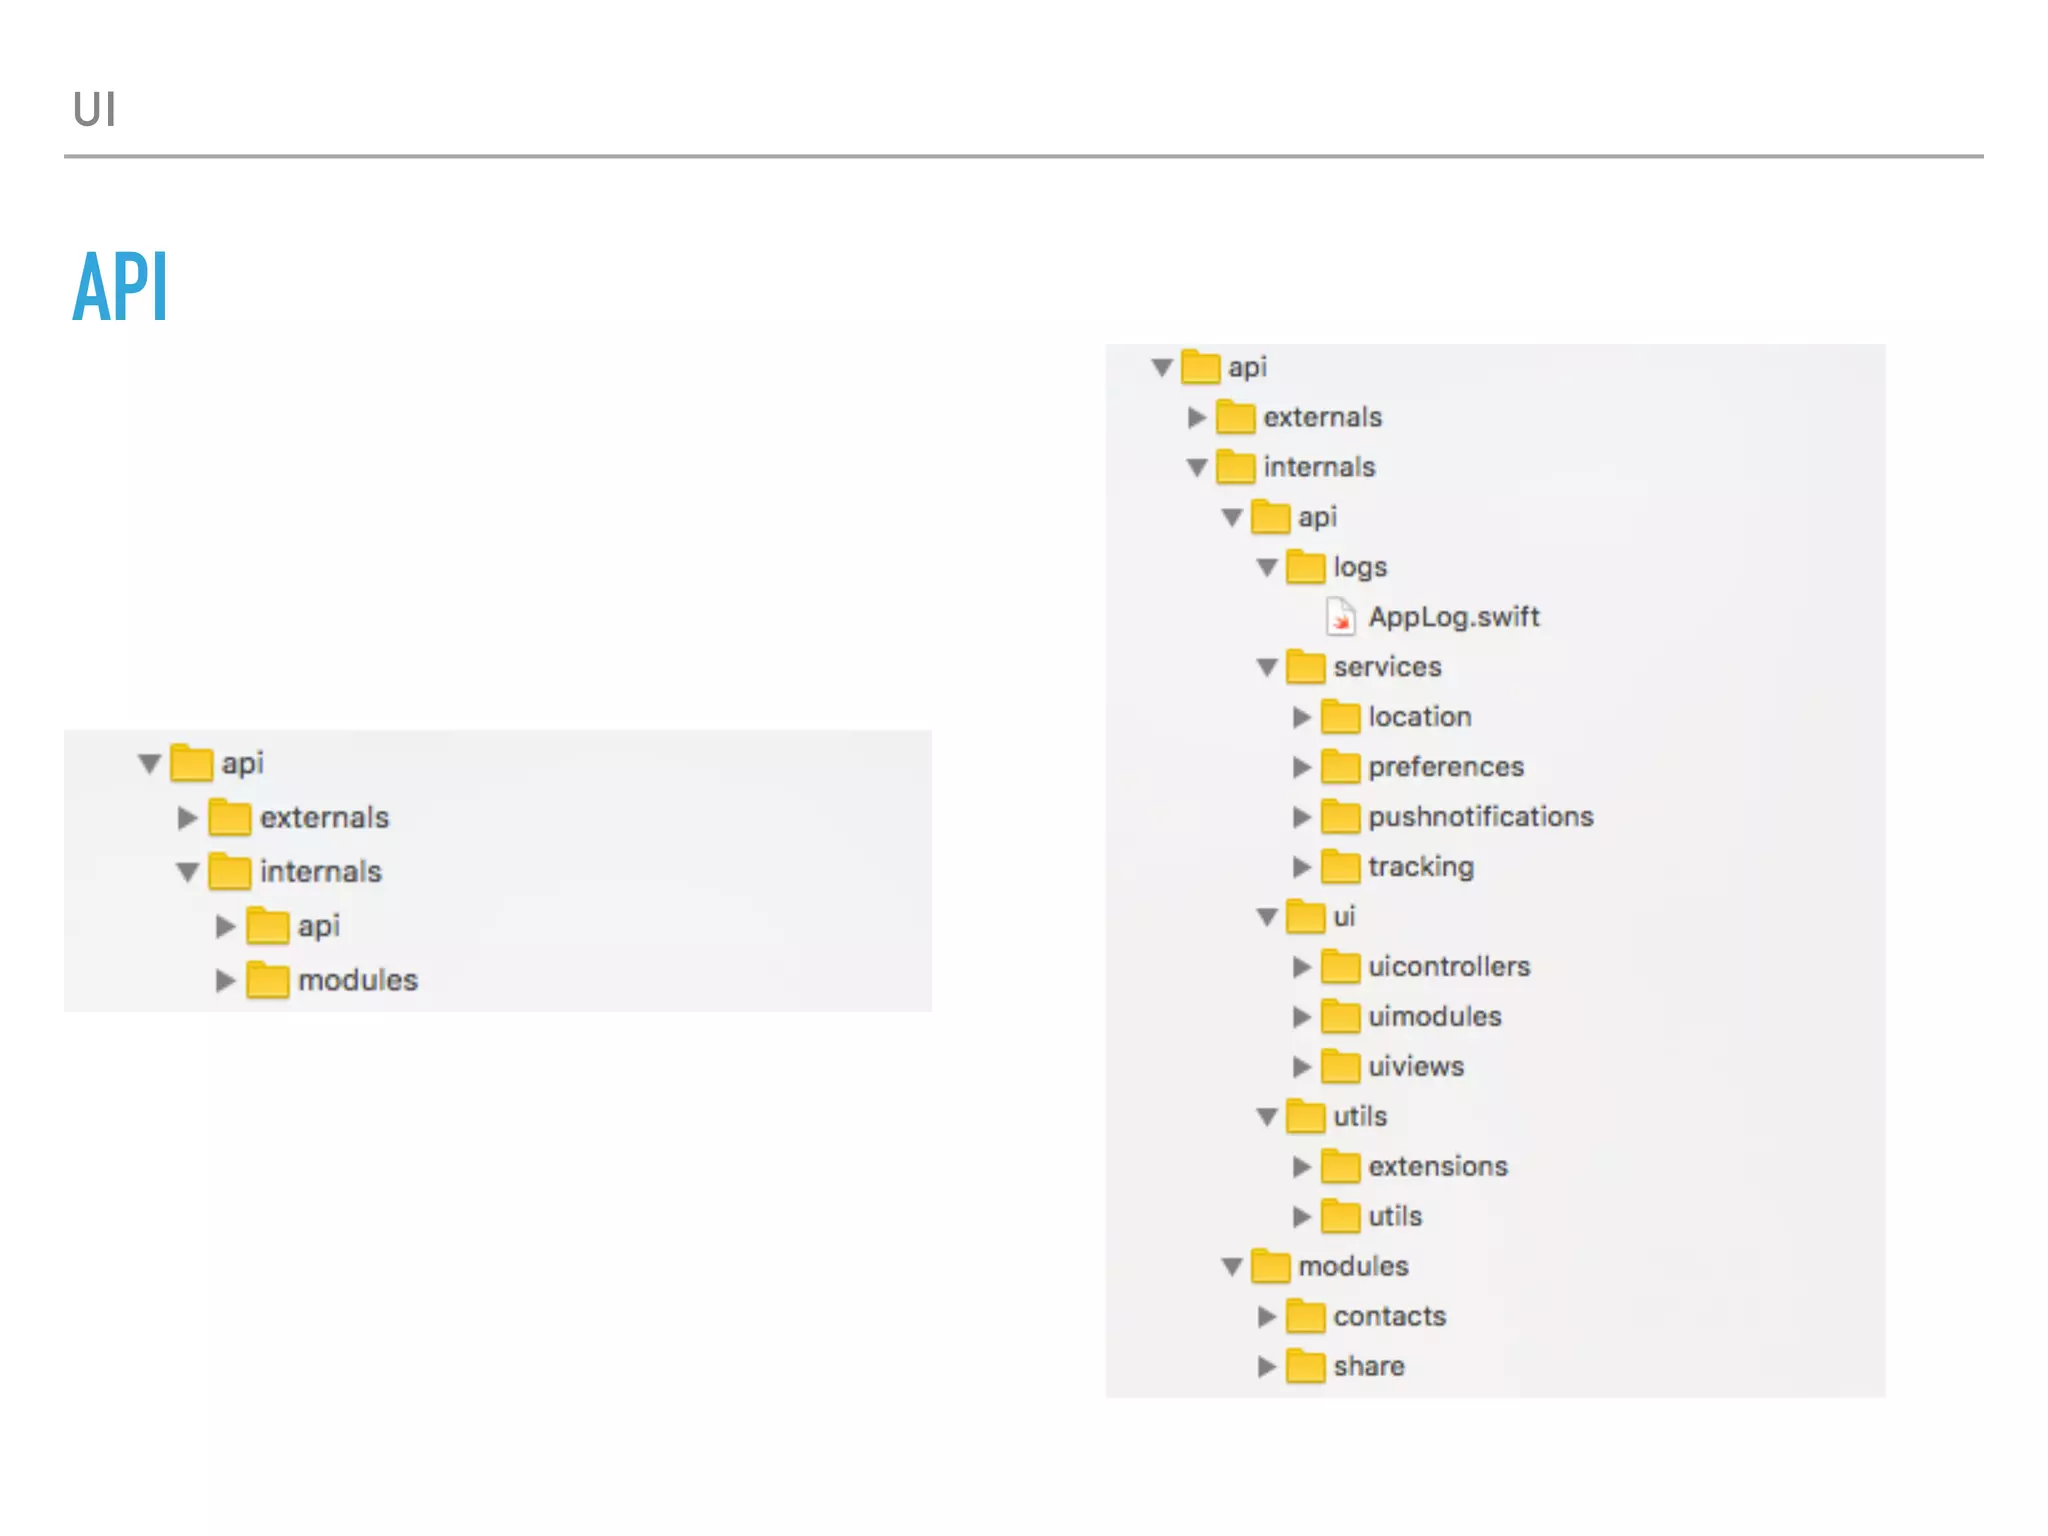This screenshot has width=2048, height=1536.
Task: Click the extensions folder icon
Action: pyautogui.click(x=1340, y=1166)
